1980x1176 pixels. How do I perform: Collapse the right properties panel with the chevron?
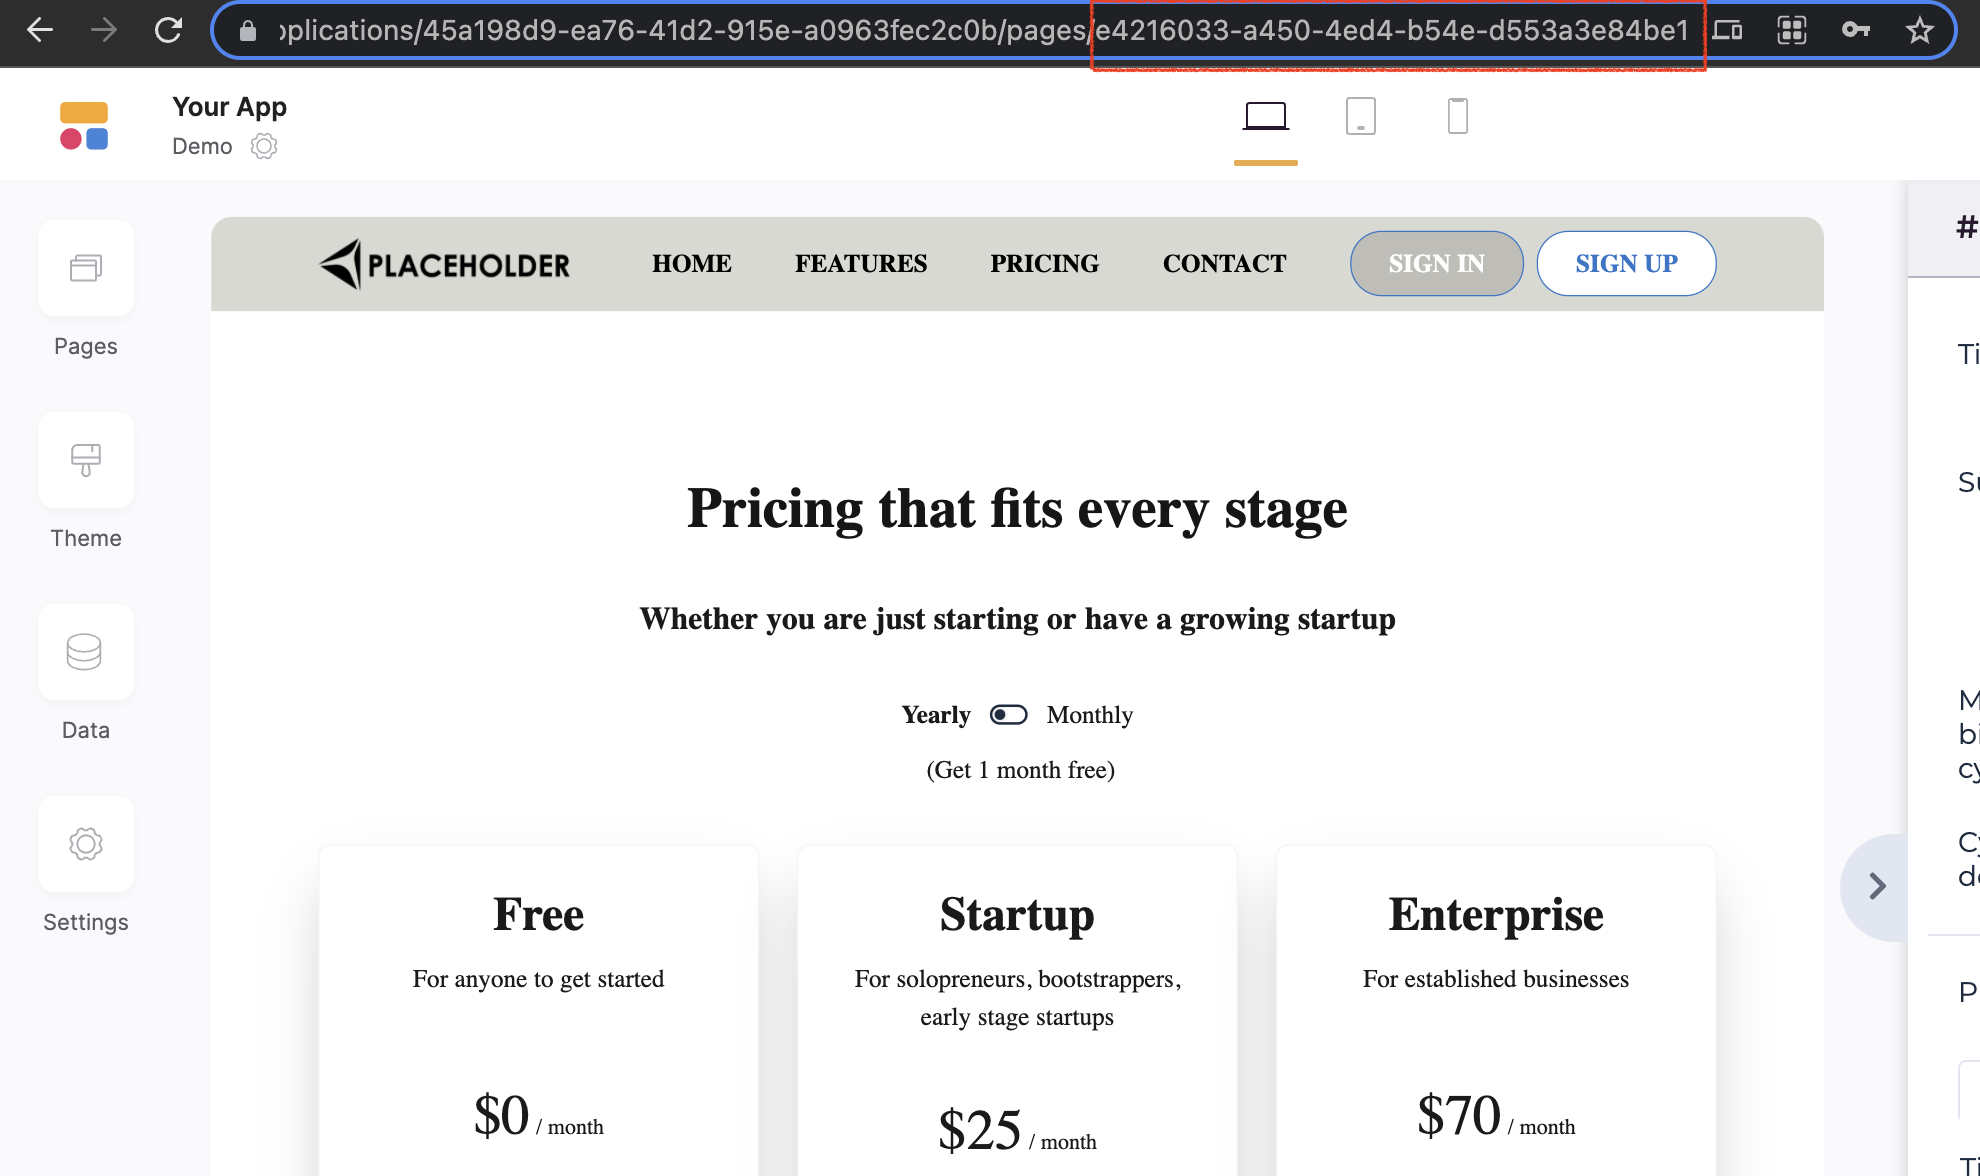(1876, 886)
